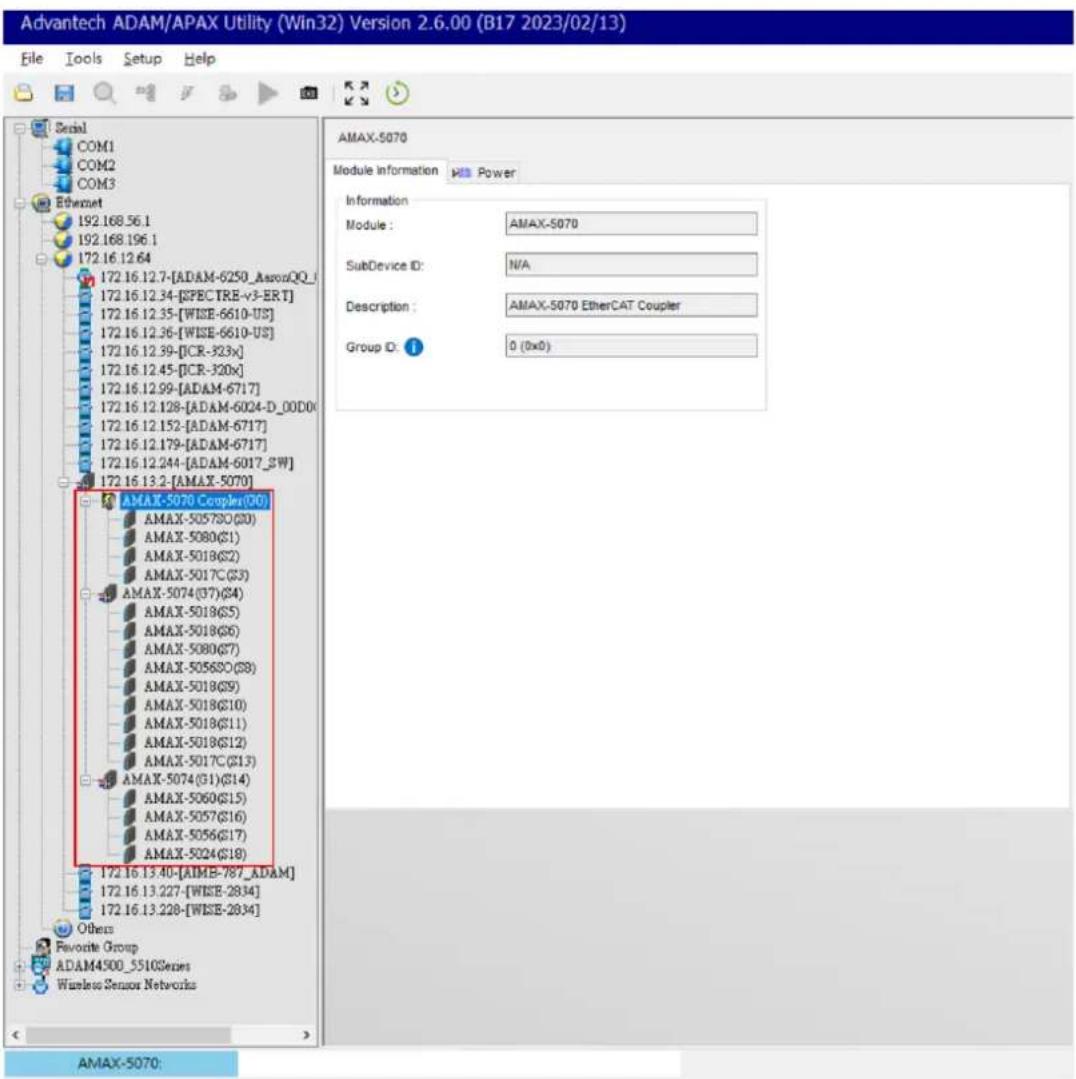This screenshot has width=1076, height=1079.
Task: Click the camera snapshot toolbar icon
Action: point(309,93)
